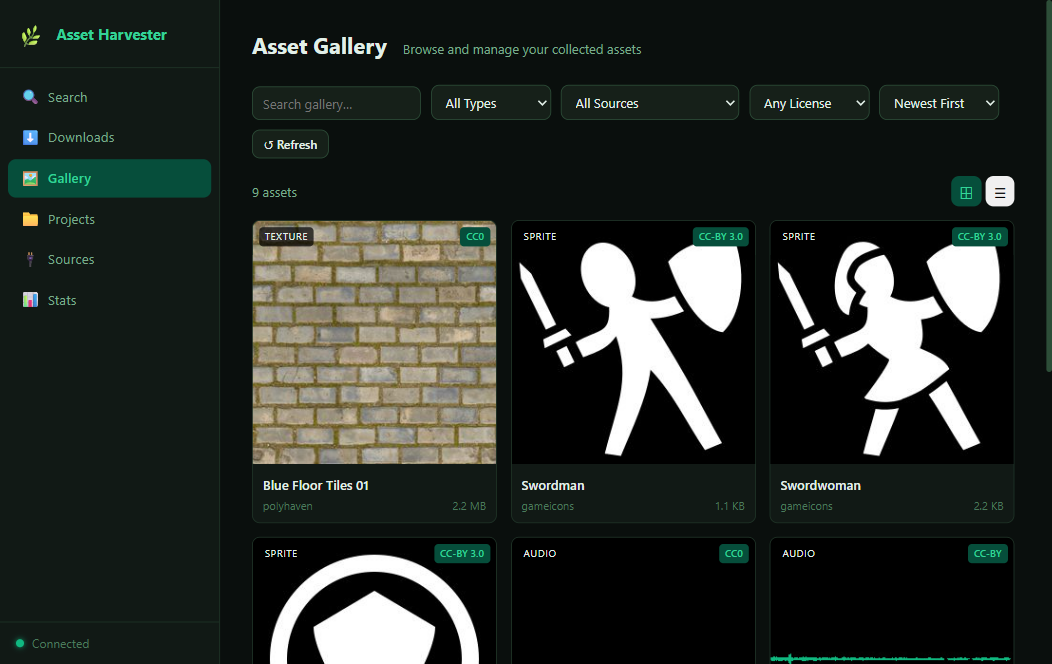This screenshot has height=664, width=1052.
Task: Focus the Search gallery input field
Action: [x=336, y=103]
